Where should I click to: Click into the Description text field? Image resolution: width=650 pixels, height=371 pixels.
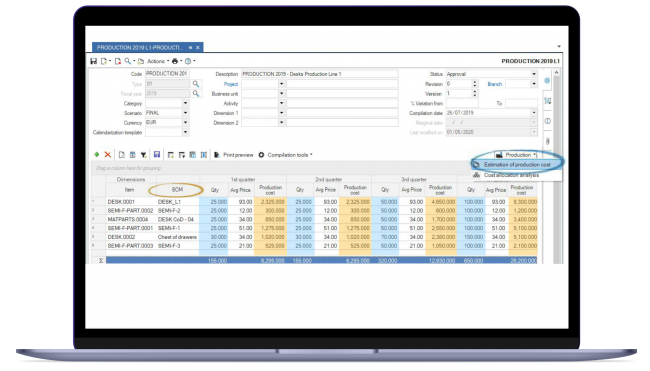[x=320, y=74]
